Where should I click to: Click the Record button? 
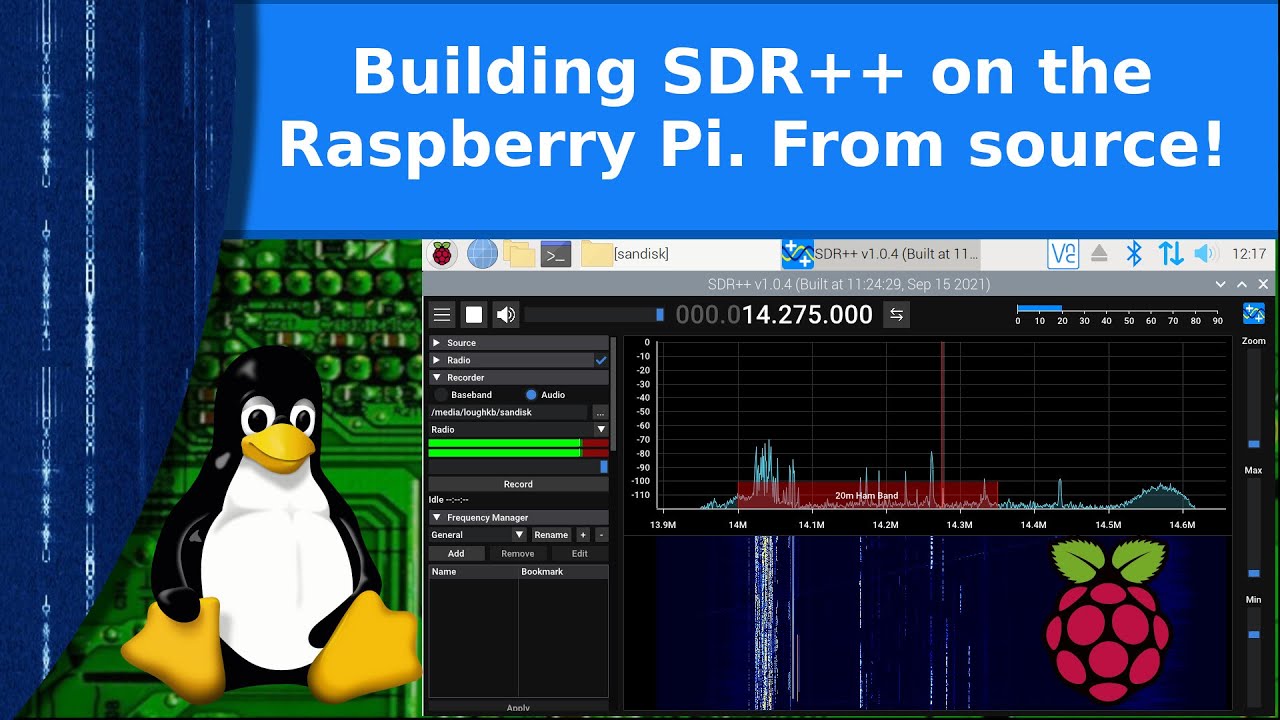click(518, 484)
